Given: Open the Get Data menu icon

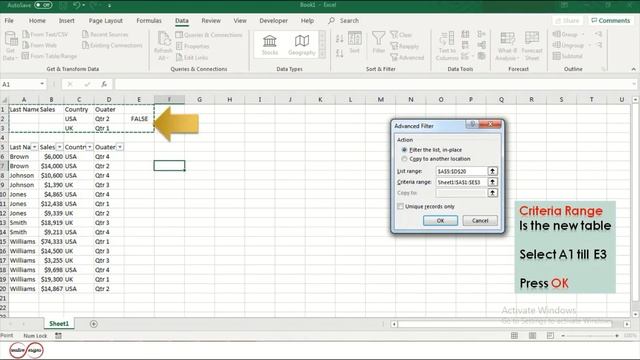Looking at the screenshot, I should (11, 46).
